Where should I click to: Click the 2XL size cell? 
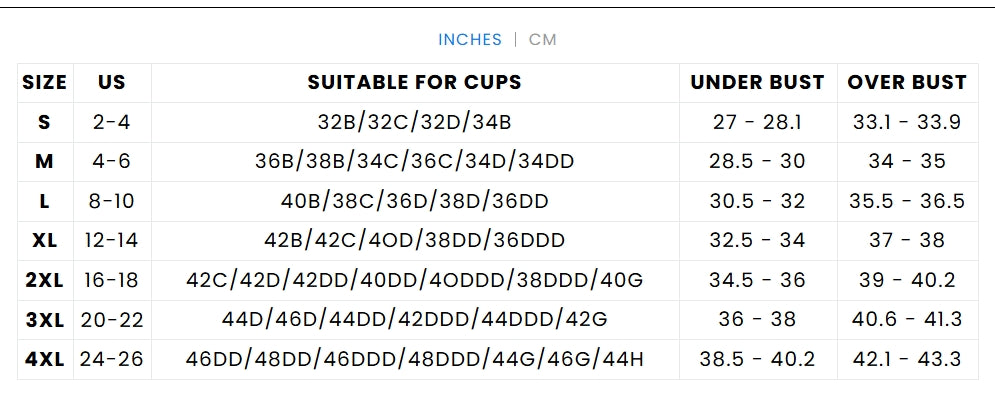pos(44,280)
